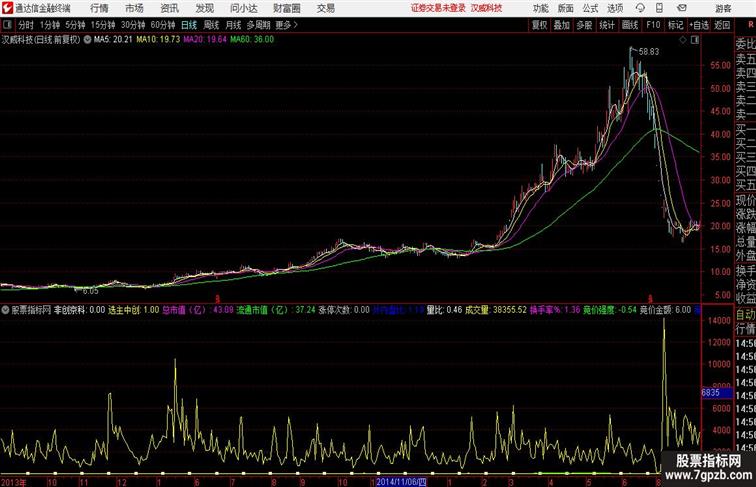Click the 选主中创: 1.00 value
The width and height of the screenshot is (756, 487).
(x=134, y=310)
